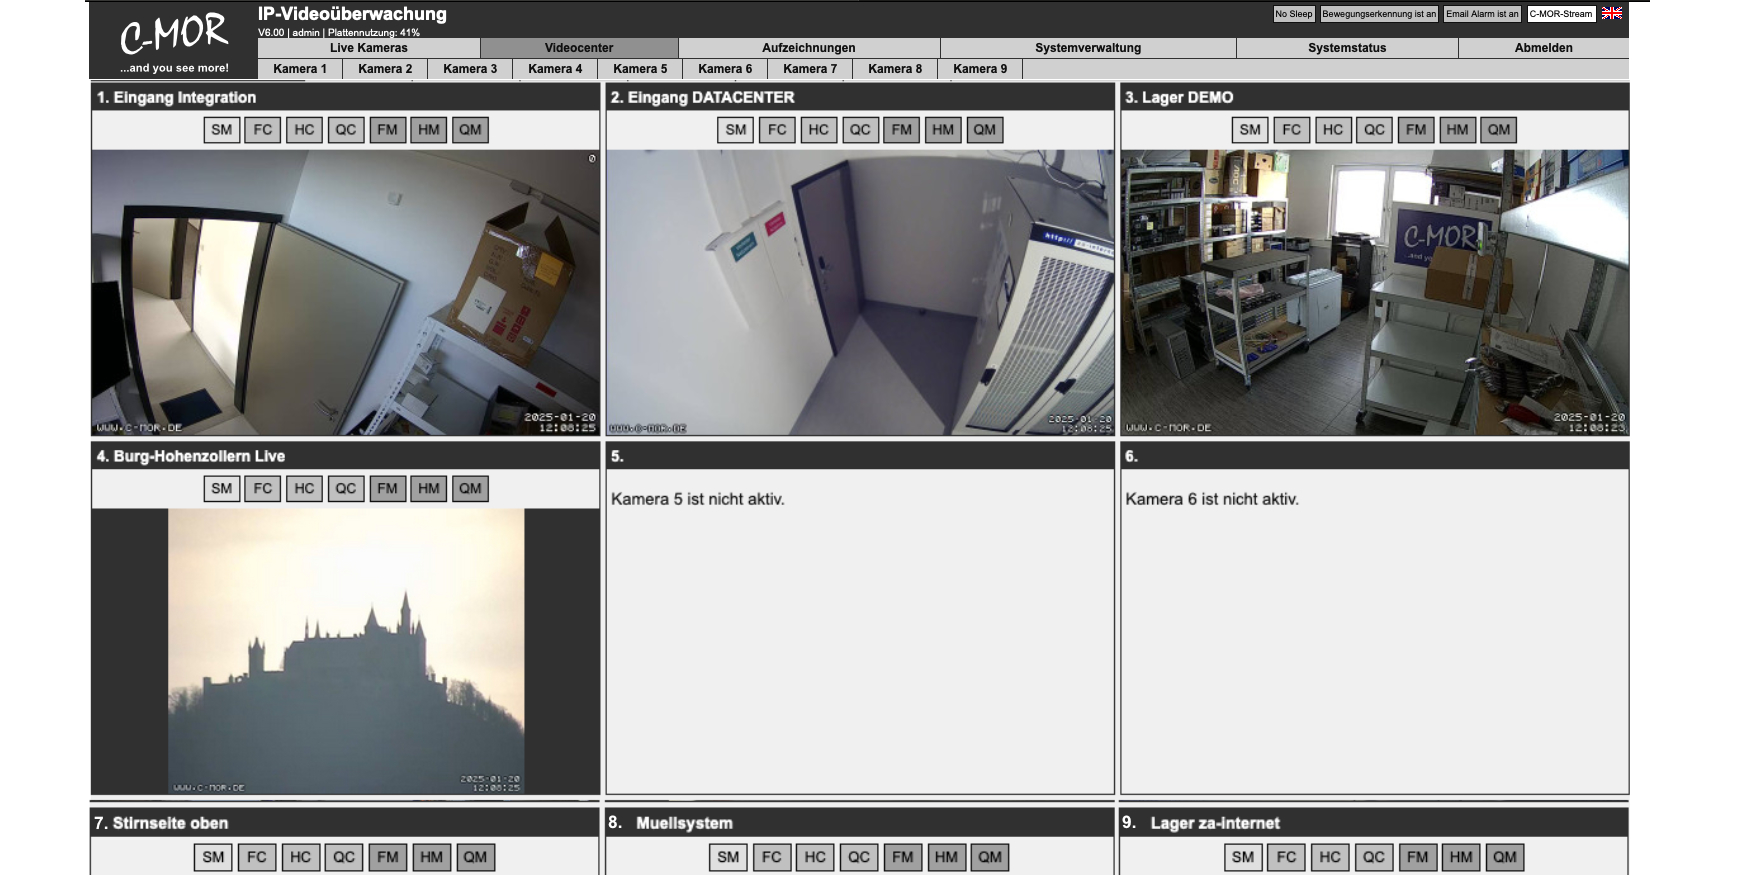The width and height of the screenshot is (1738, 875).
Task: Toggle the No Sleep button
Action: [1294, 14]
